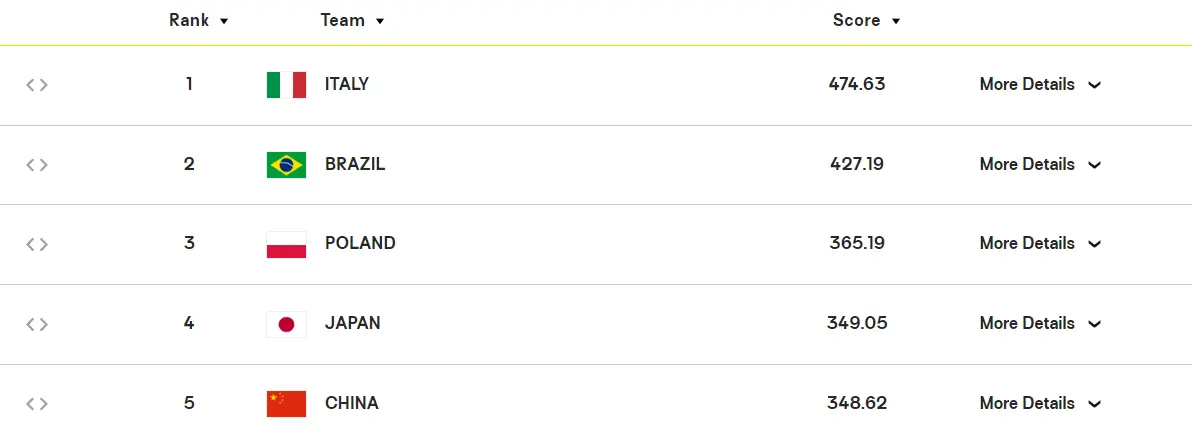Screen dimensions: 1192x444
Task: Click Italy's rank change arrows icon
Action: click(37, 85)
